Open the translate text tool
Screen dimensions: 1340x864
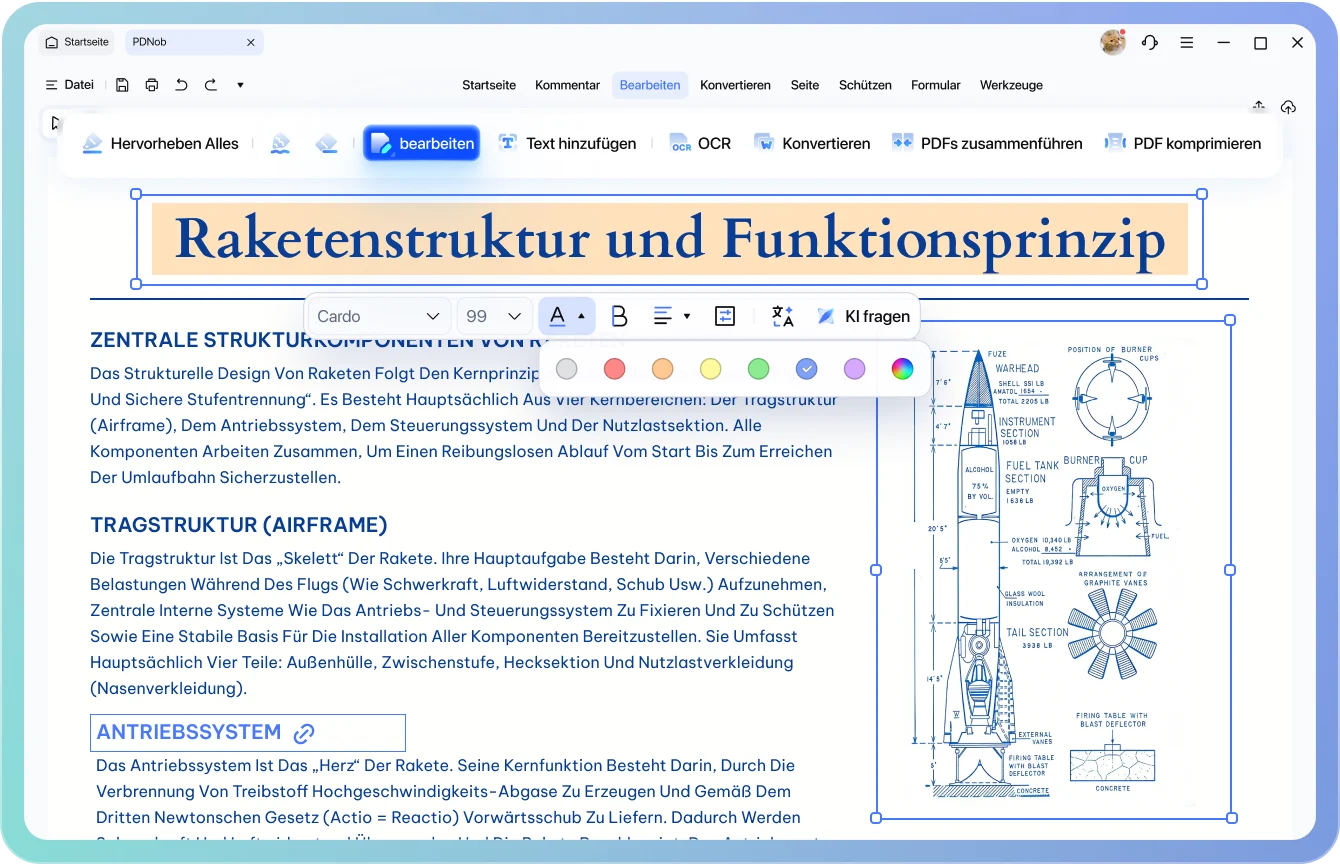tap(782, 316)
